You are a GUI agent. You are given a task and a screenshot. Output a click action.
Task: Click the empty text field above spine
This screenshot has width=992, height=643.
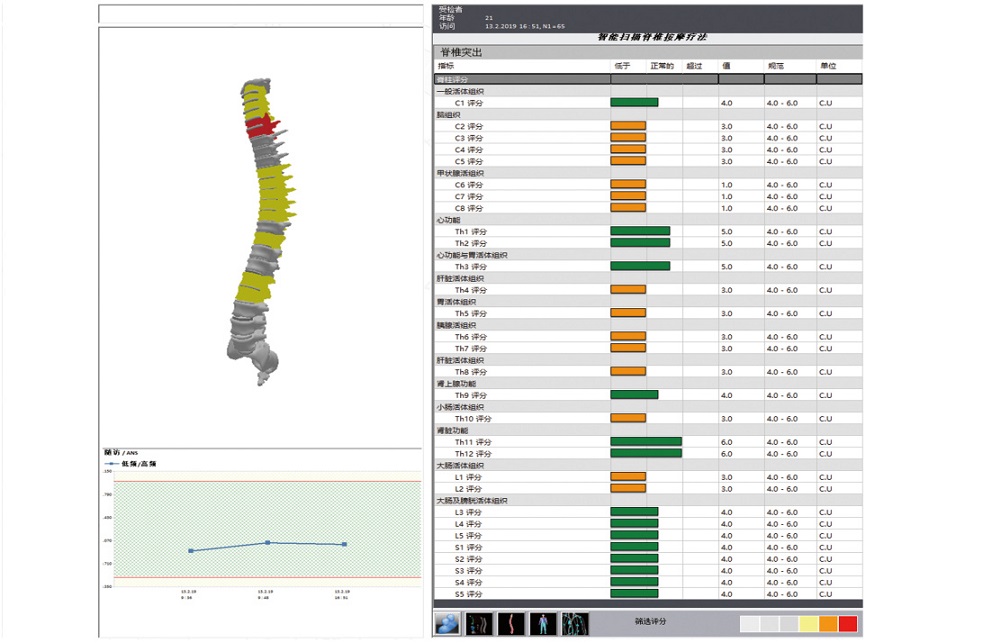pos(260,15)
